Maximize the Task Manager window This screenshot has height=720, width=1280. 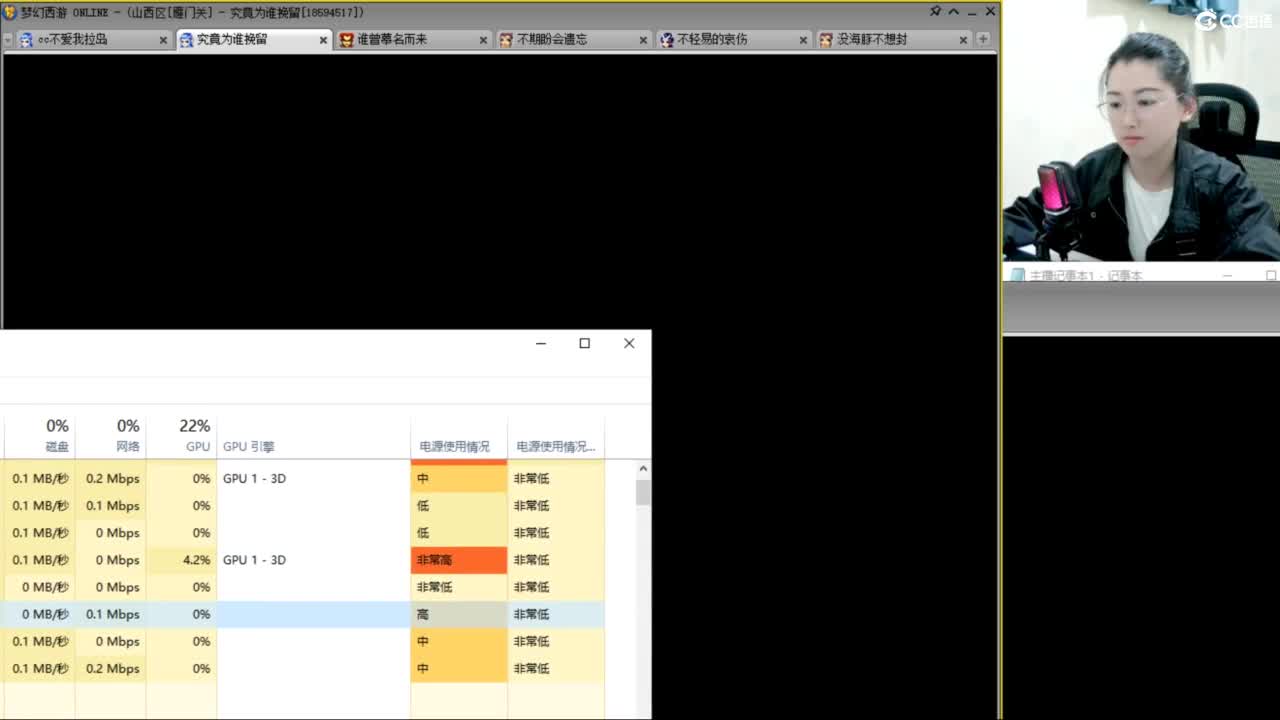pos(585,343)
